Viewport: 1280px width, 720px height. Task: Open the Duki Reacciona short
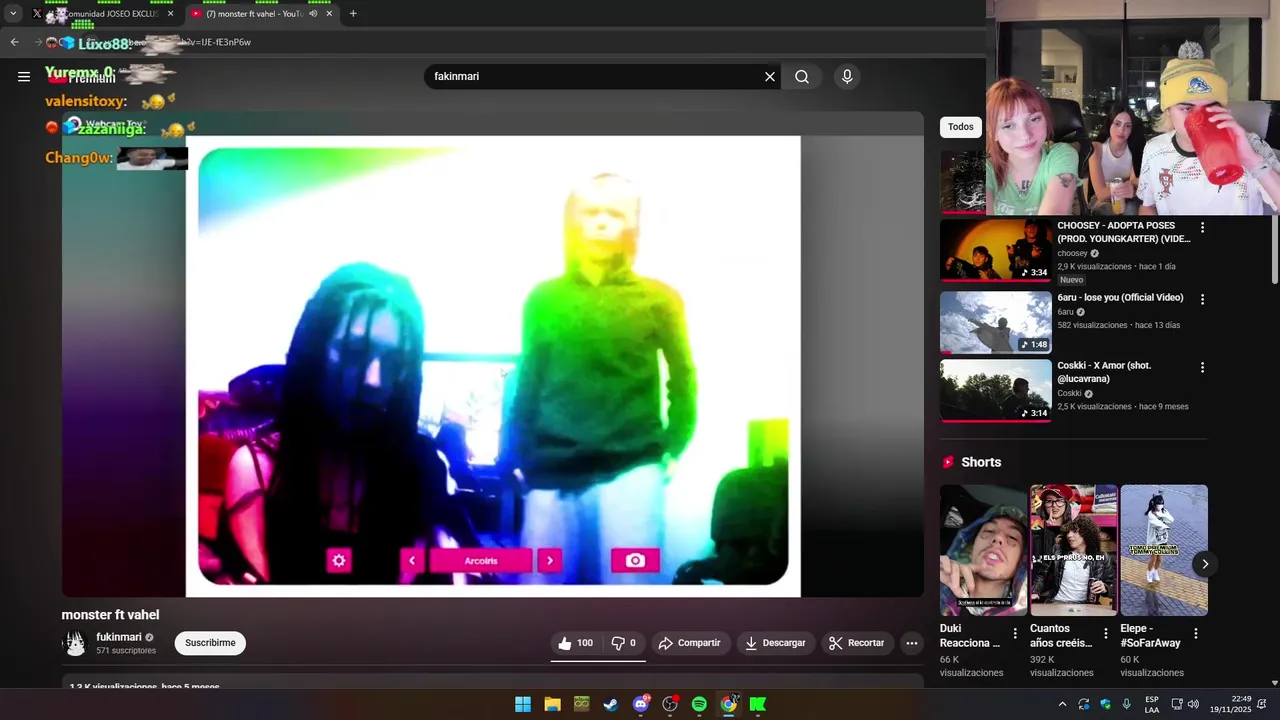[x=983, y=550]
